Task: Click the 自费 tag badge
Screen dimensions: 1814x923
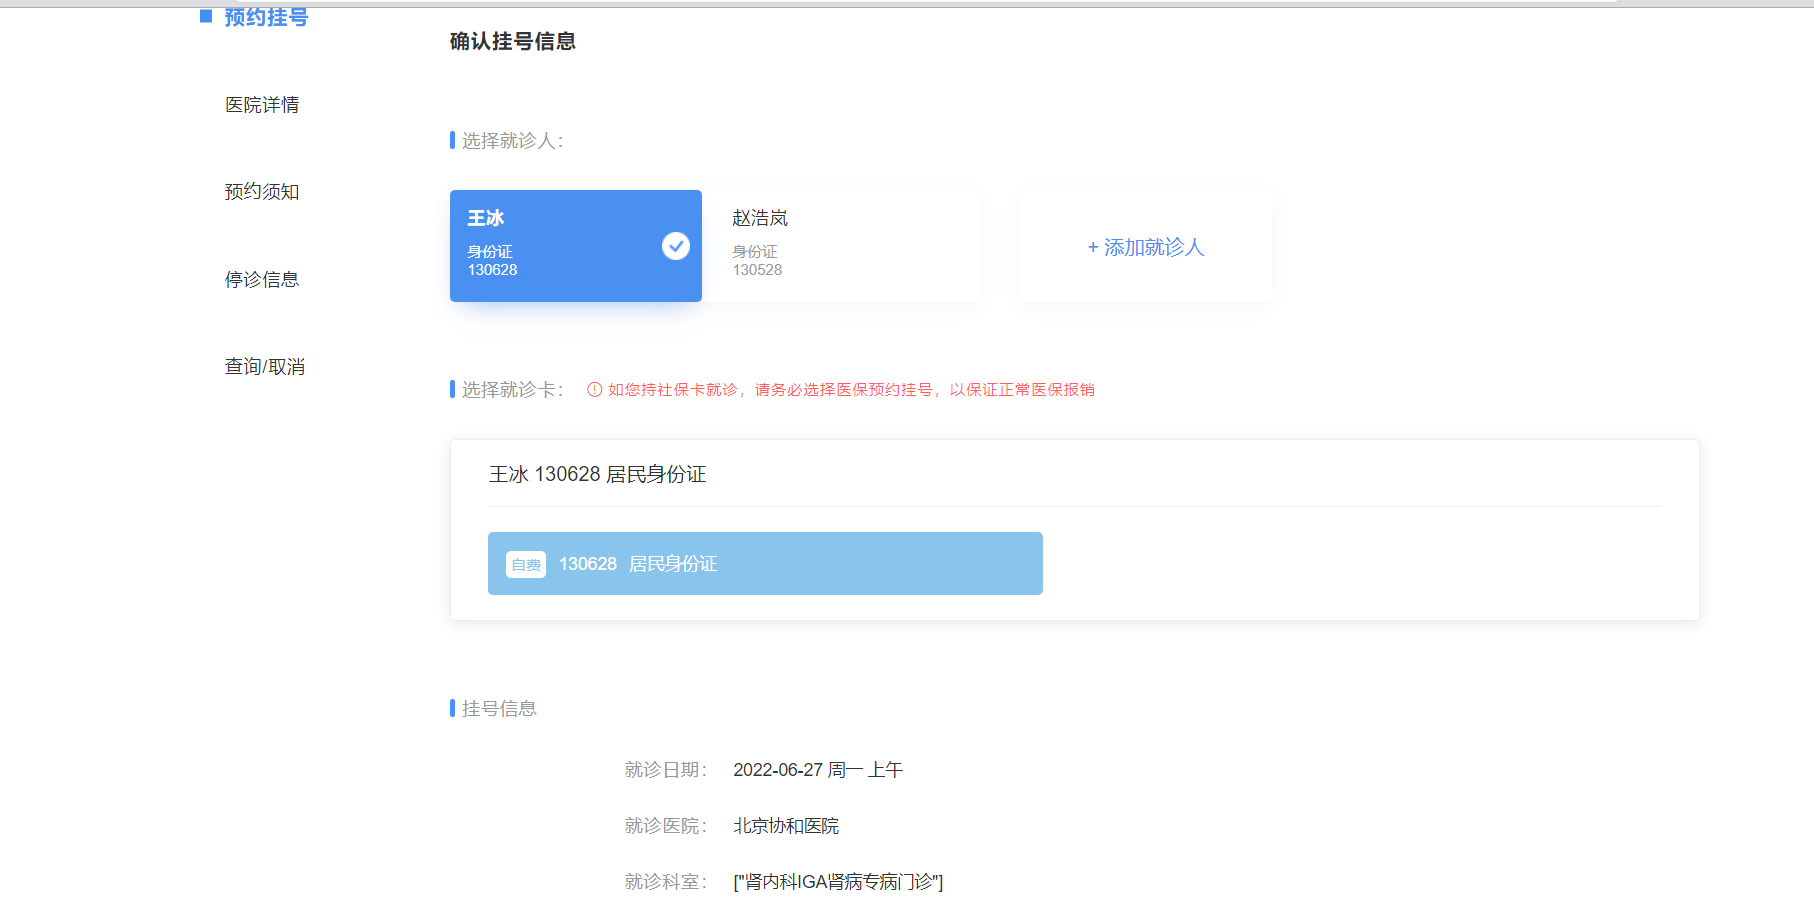Action: point(526,565)
